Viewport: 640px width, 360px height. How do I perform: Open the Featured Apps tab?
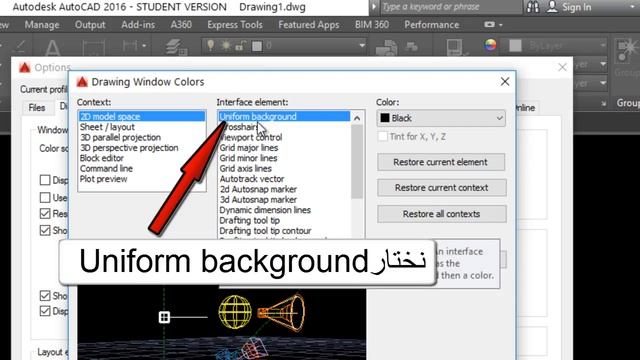(x=309, y=25)
